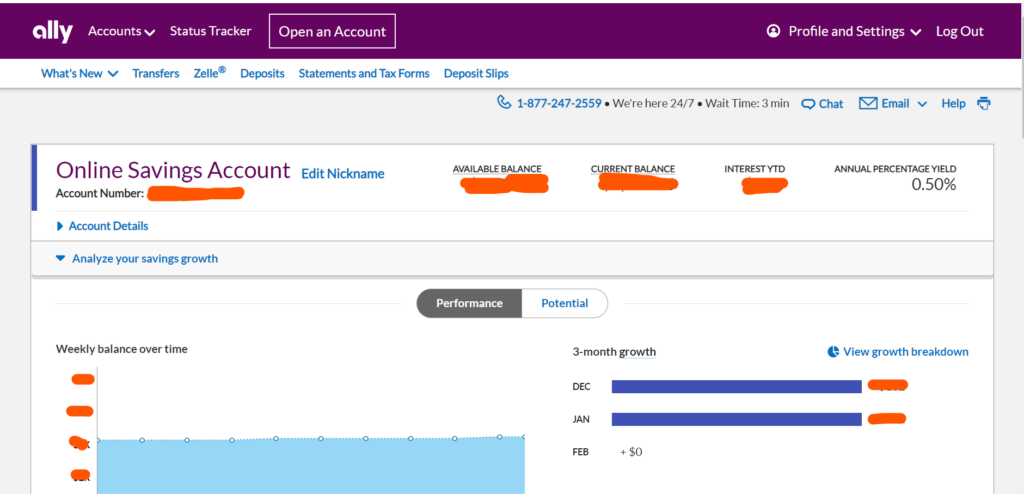Go to Deposits

(263, 74)
